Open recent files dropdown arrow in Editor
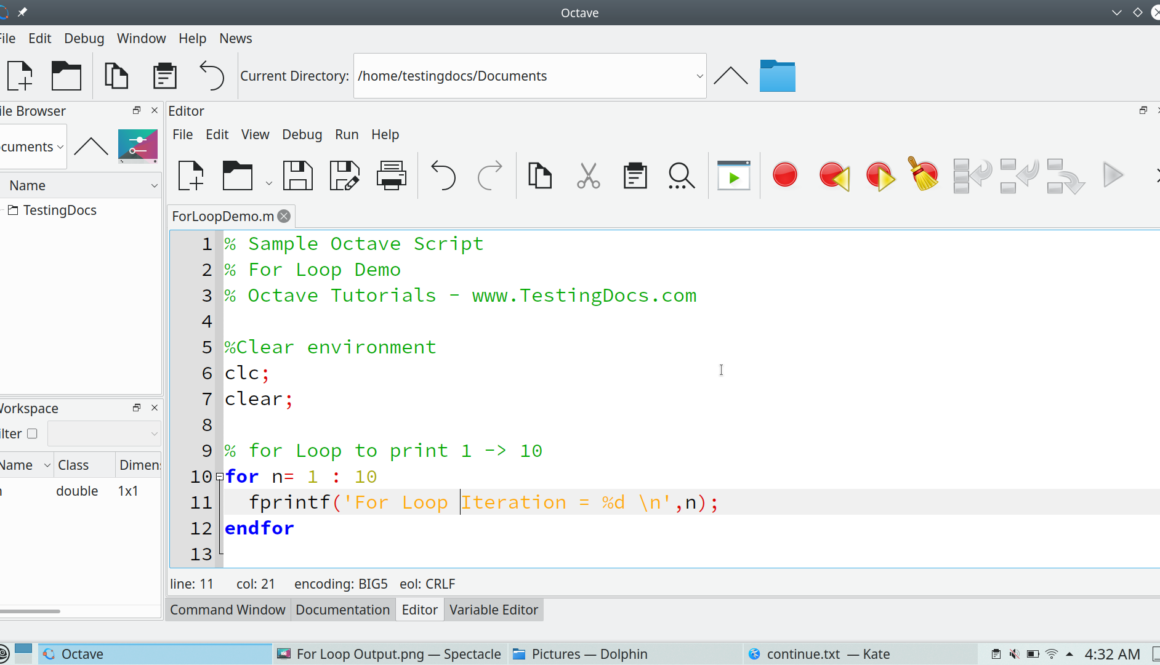 click(269, 183)
